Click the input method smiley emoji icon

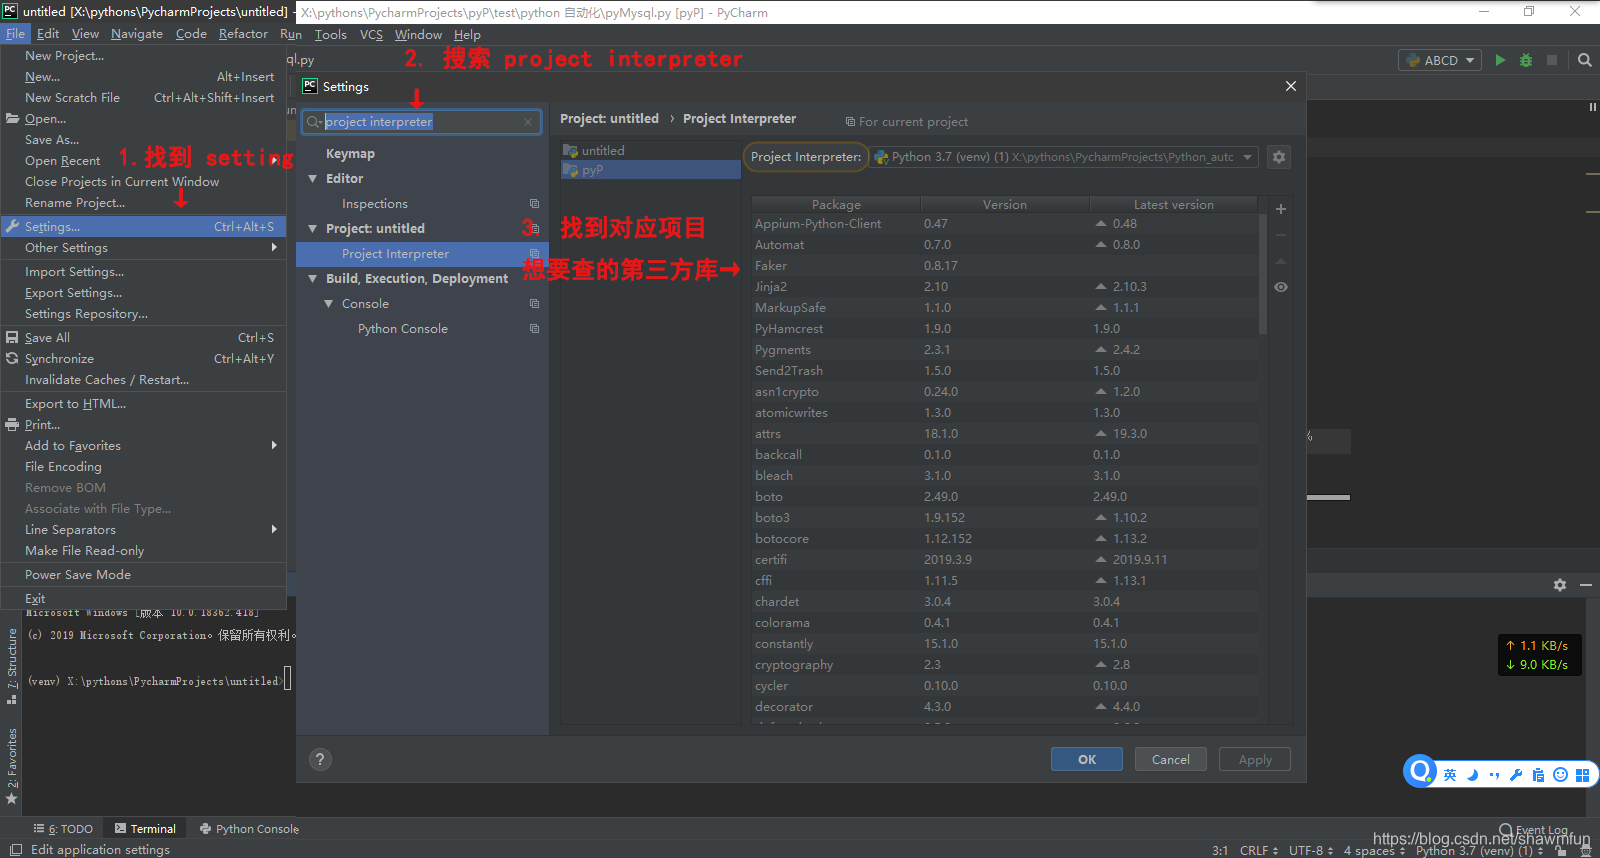pos(1560,775)
